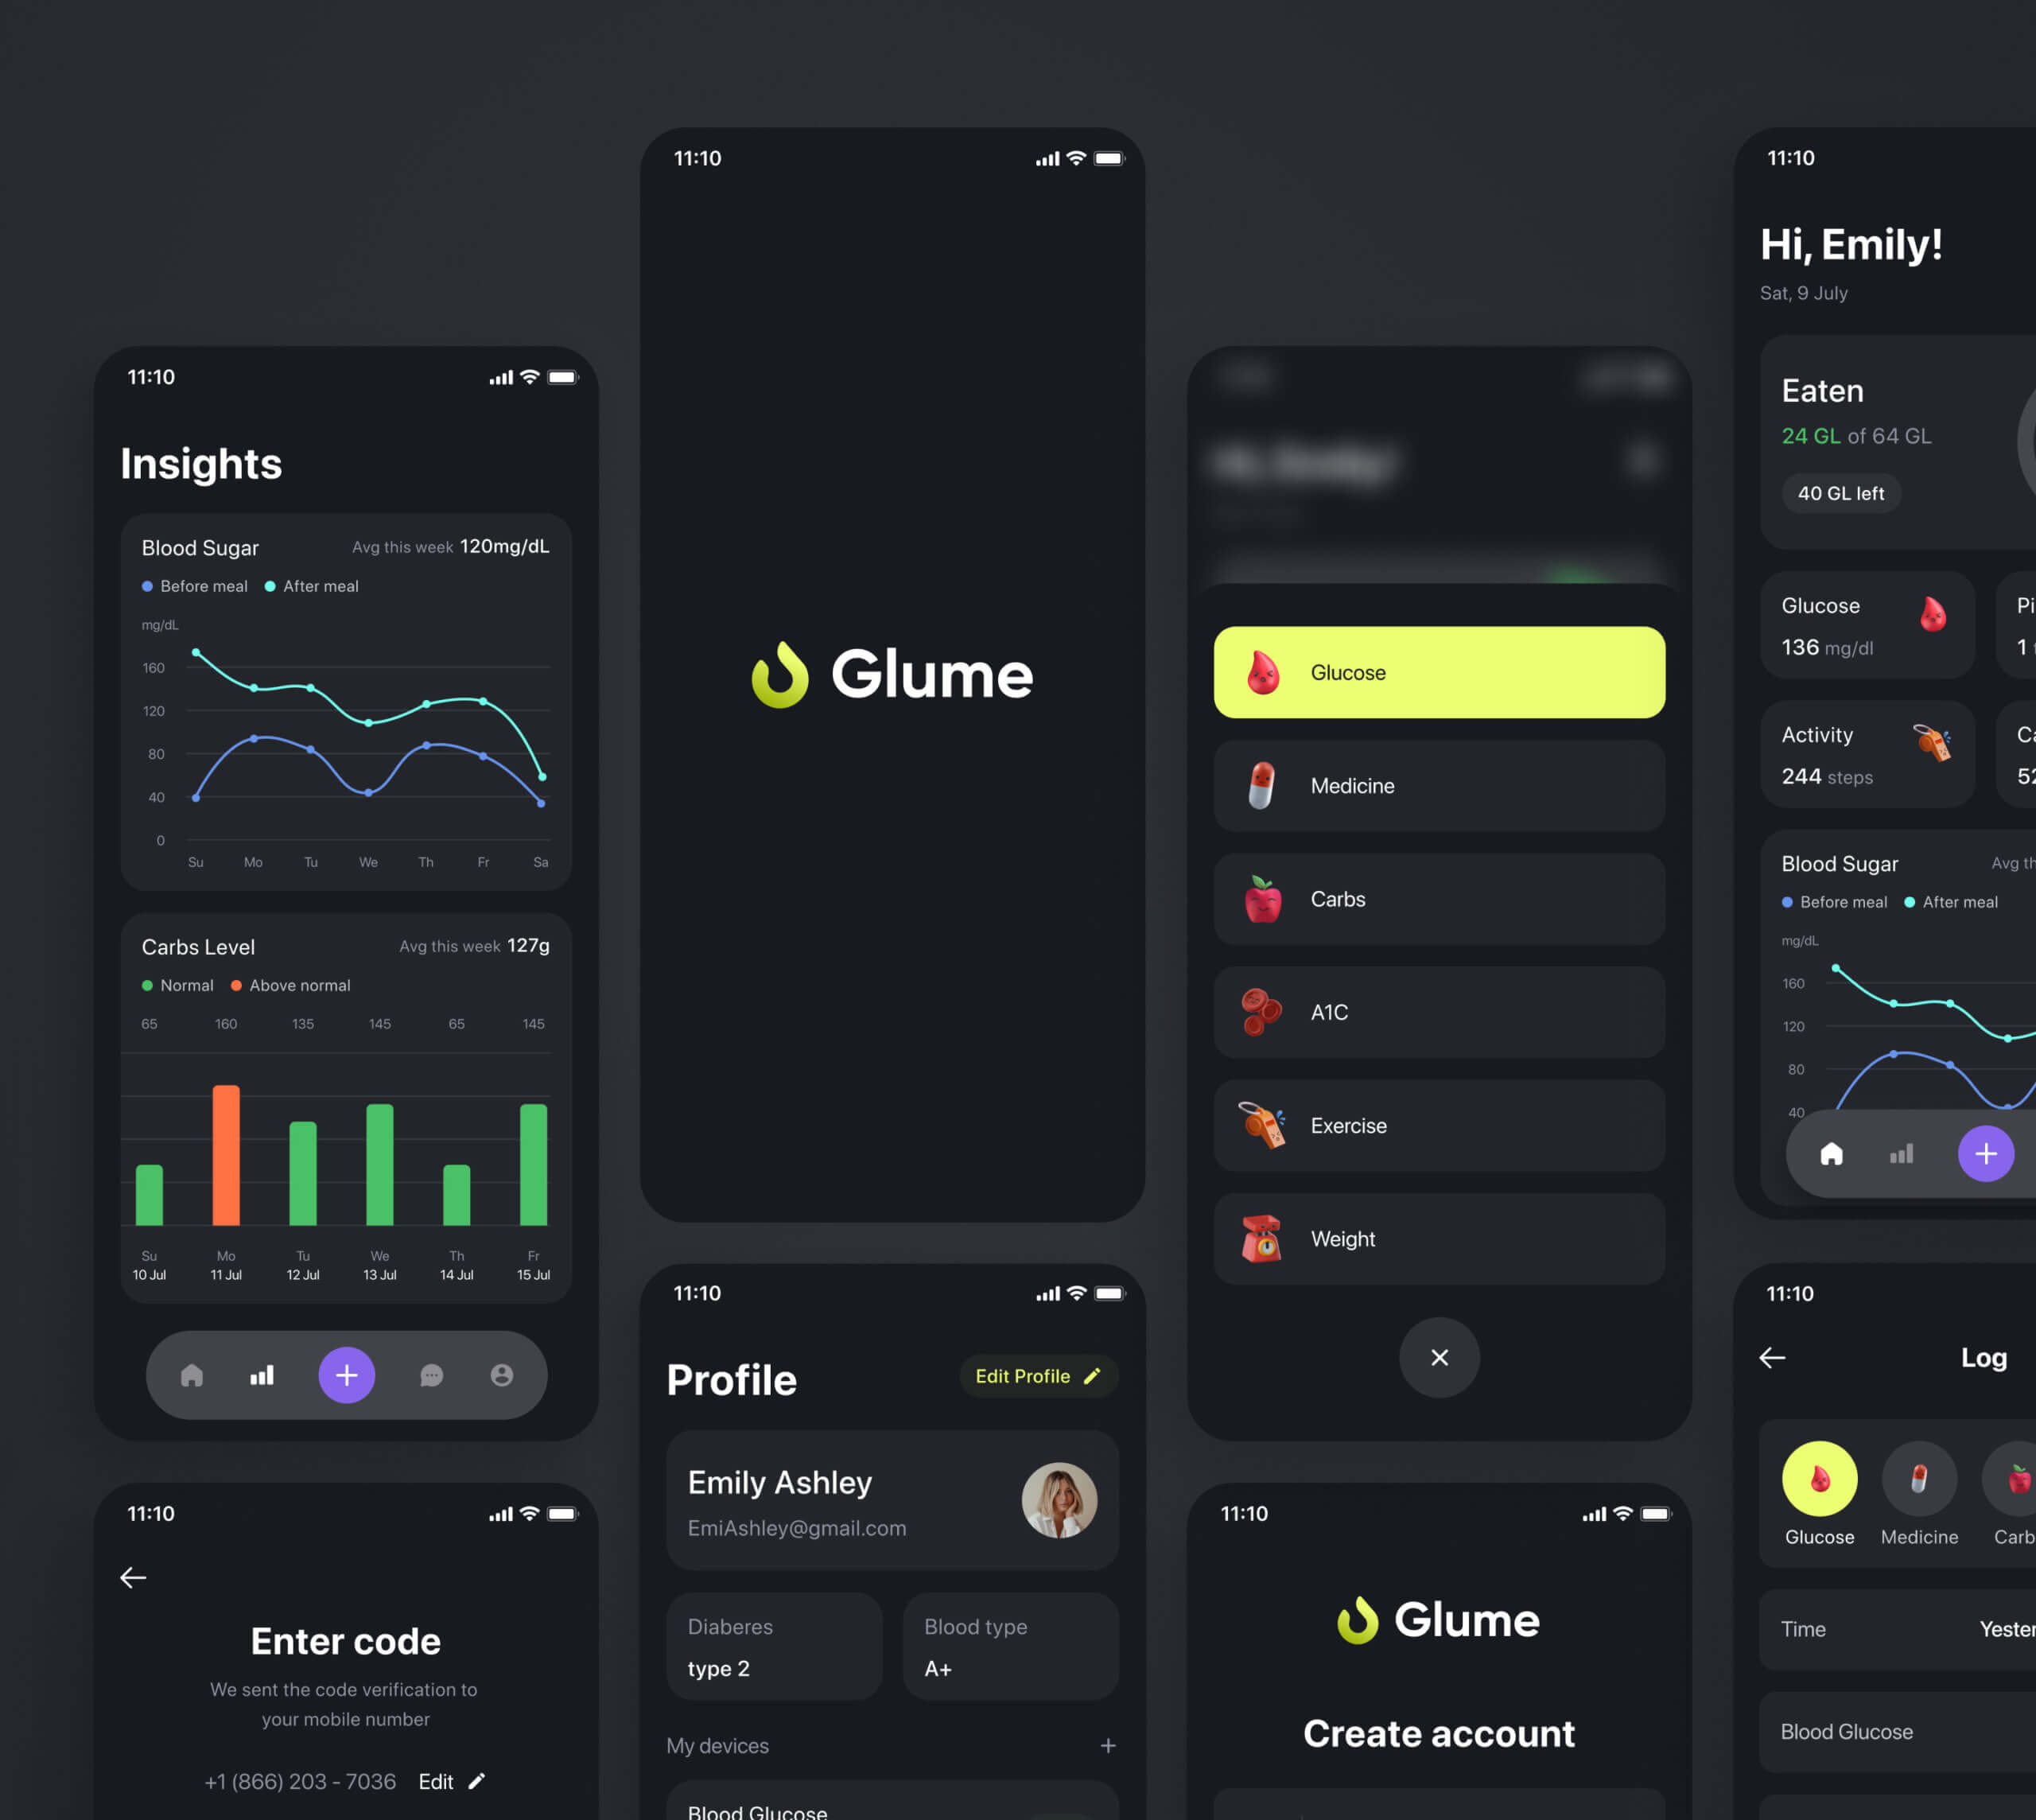This screenshot has height=1820, width=2036.
Task: Select the Carbs tracking icon
Action: click(1260, 898)
